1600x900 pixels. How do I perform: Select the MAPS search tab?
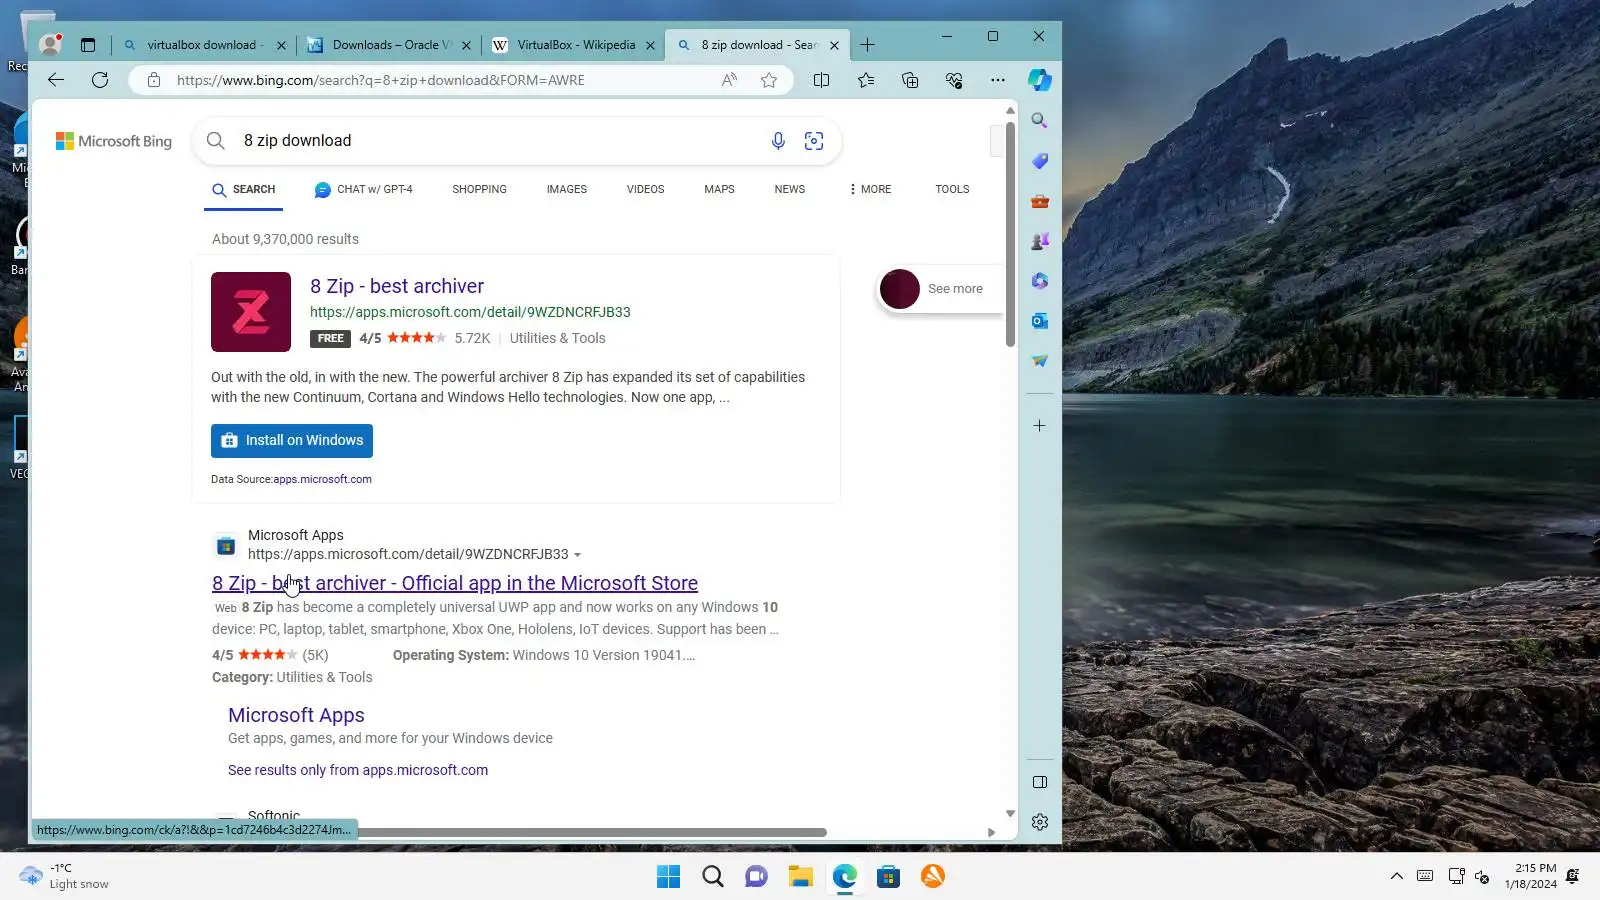(x=719, y=190)
